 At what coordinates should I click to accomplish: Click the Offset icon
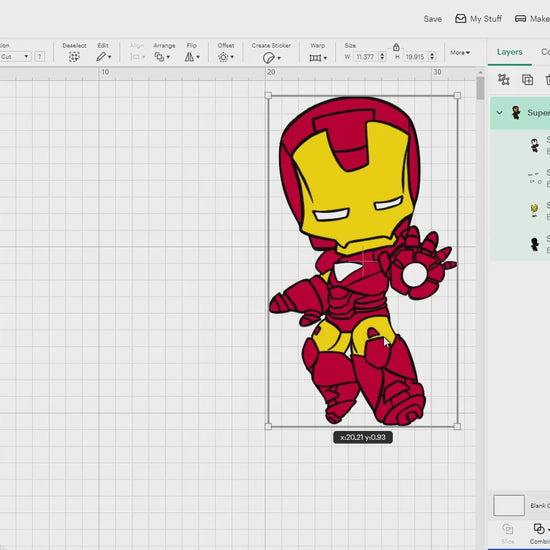click(x=223, y=57)
